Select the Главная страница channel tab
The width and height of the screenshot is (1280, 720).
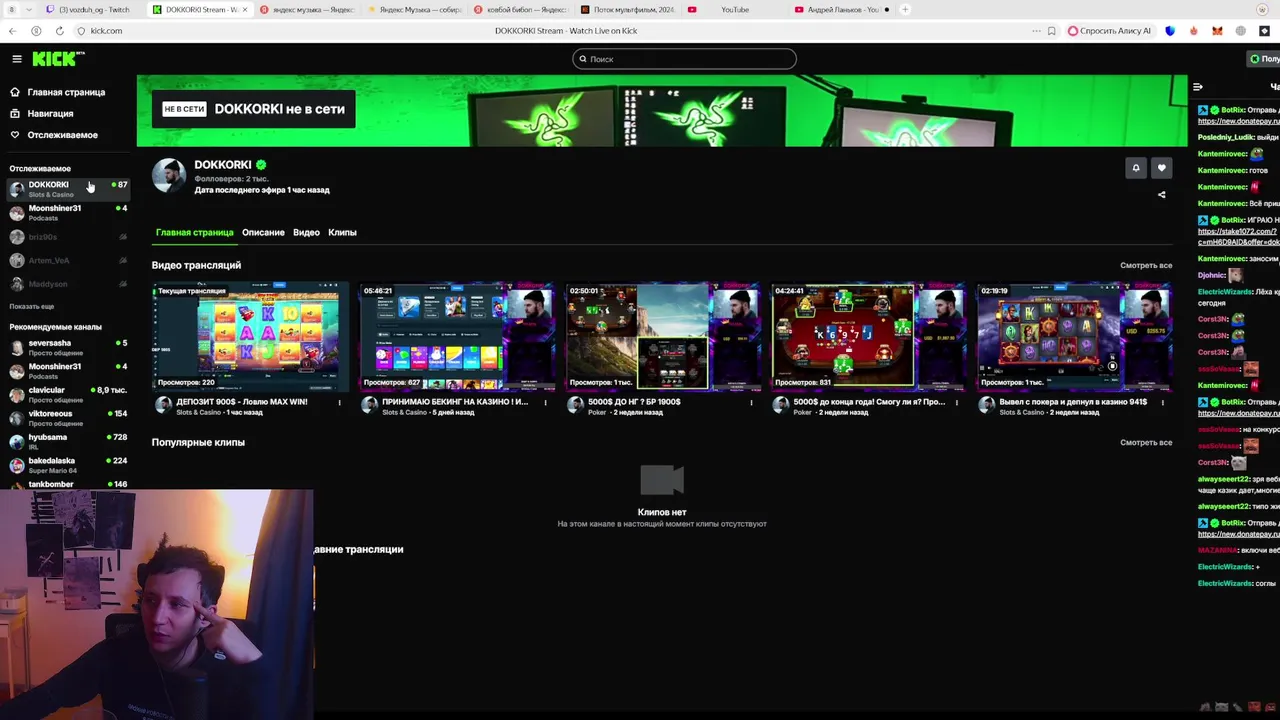pos(194,232)
